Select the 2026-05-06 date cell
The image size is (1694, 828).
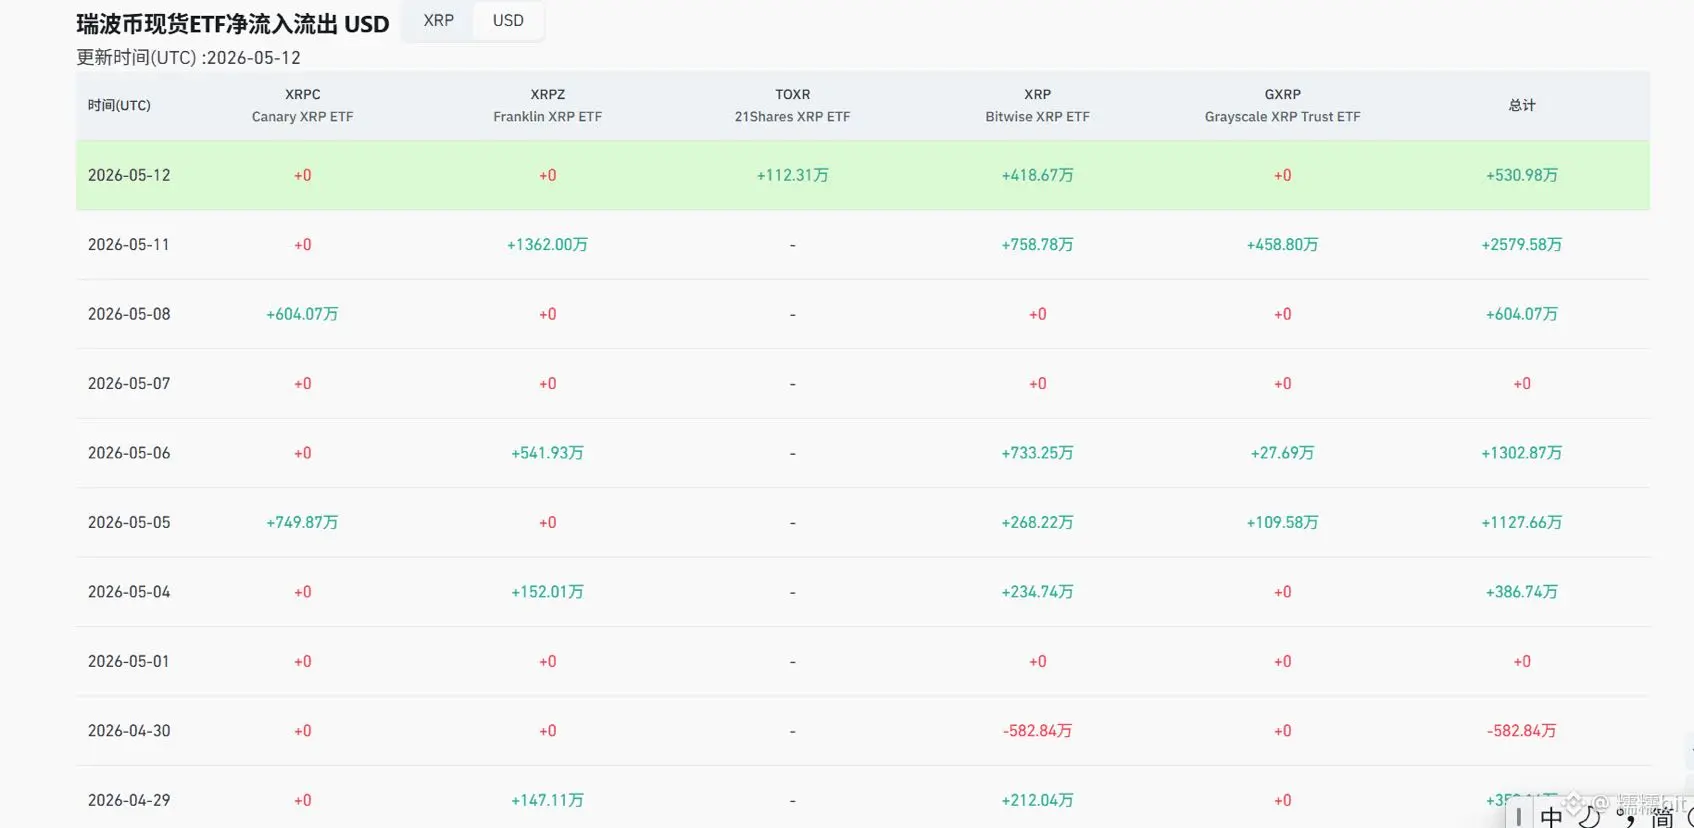pyautogui.click(x=129, y=453)
